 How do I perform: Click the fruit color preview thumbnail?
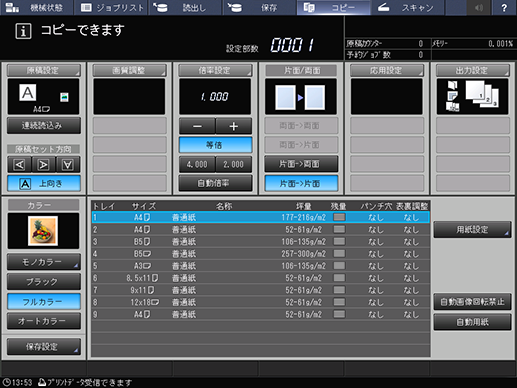tap(43, 231)
